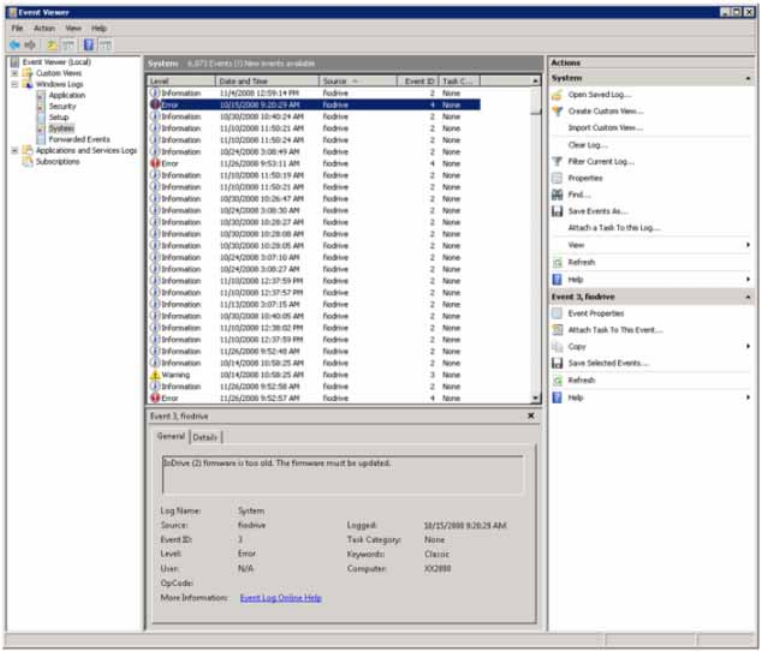Collapse the Windows Logs tree node
This screenshot has width=761, height=651.
[14, 84]
